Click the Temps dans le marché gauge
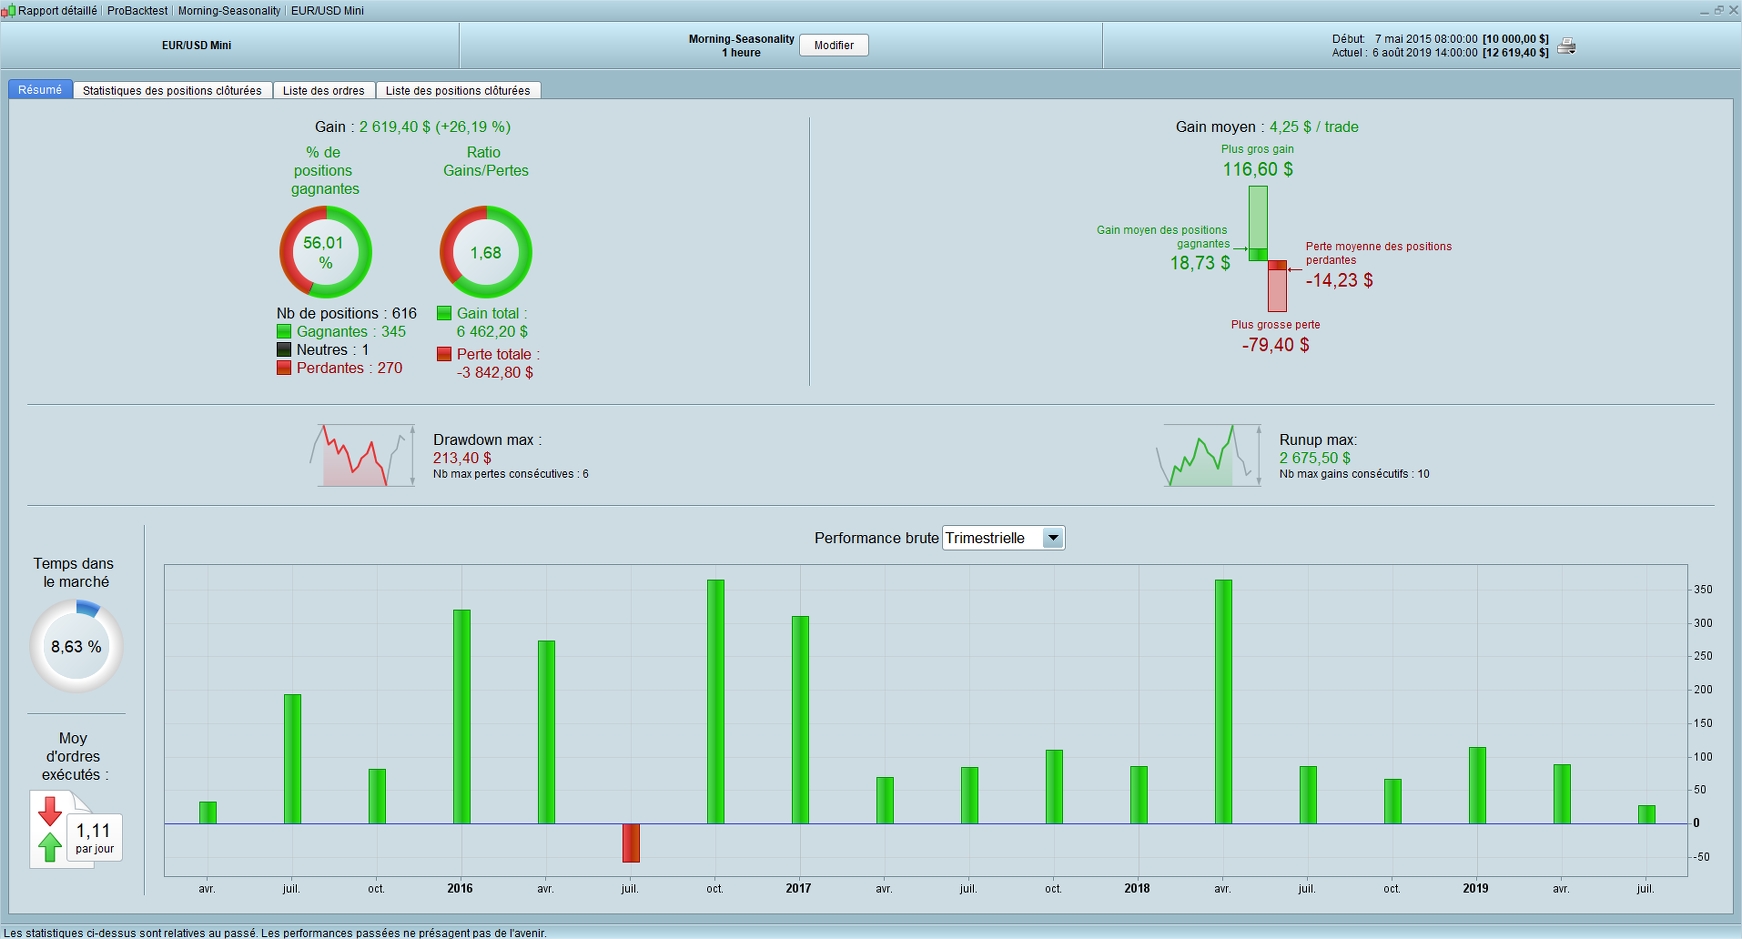Viewport: 1742px width, 939px height. point(77,646)
